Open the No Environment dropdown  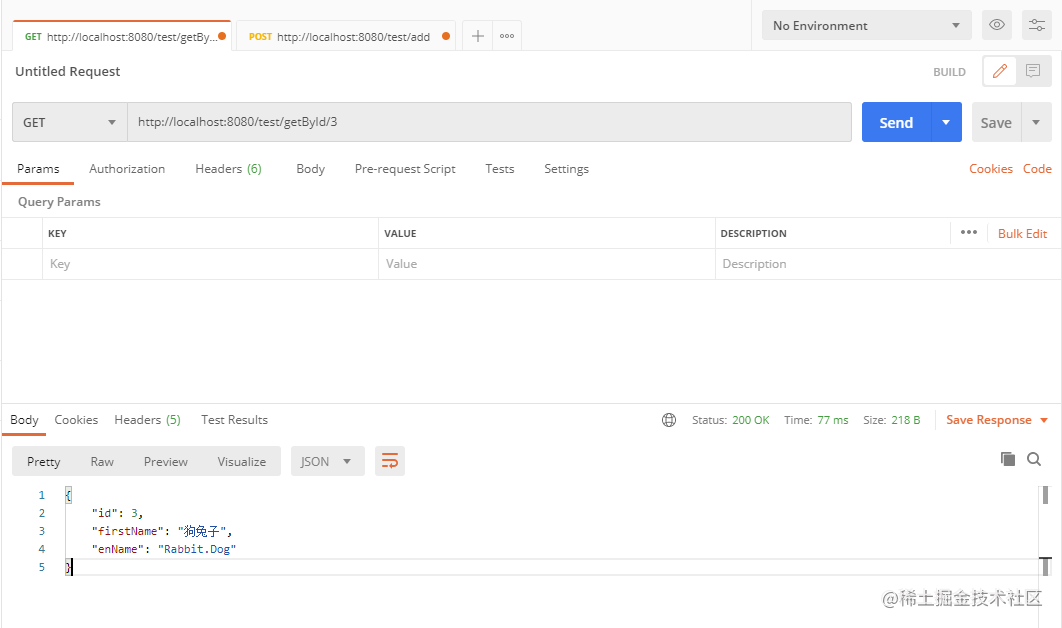click(866, 26)
